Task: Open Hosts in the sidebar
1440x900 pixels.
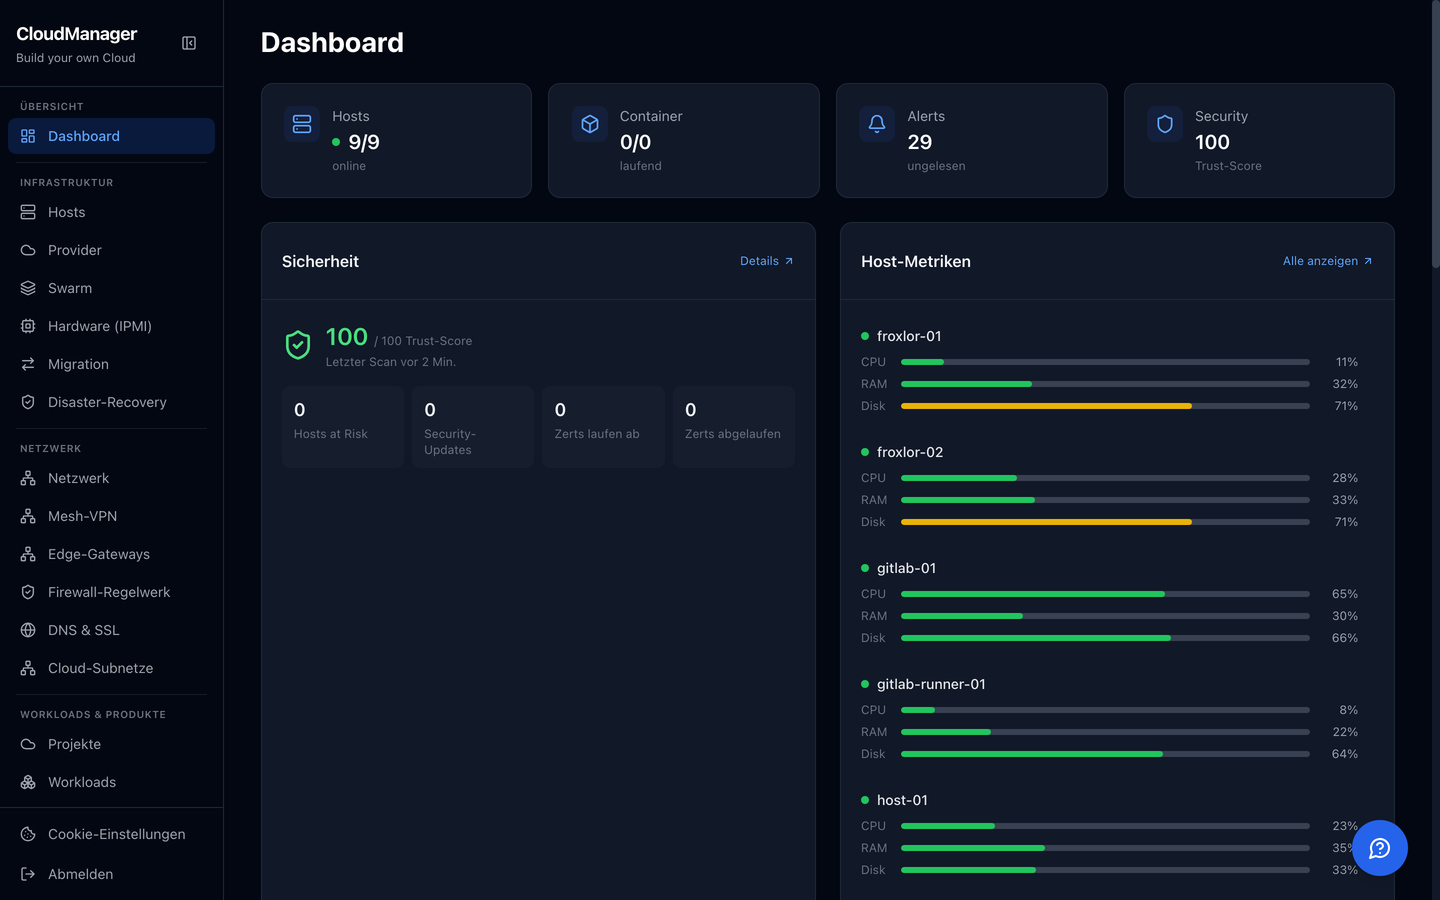Action: tap(111, 212)
